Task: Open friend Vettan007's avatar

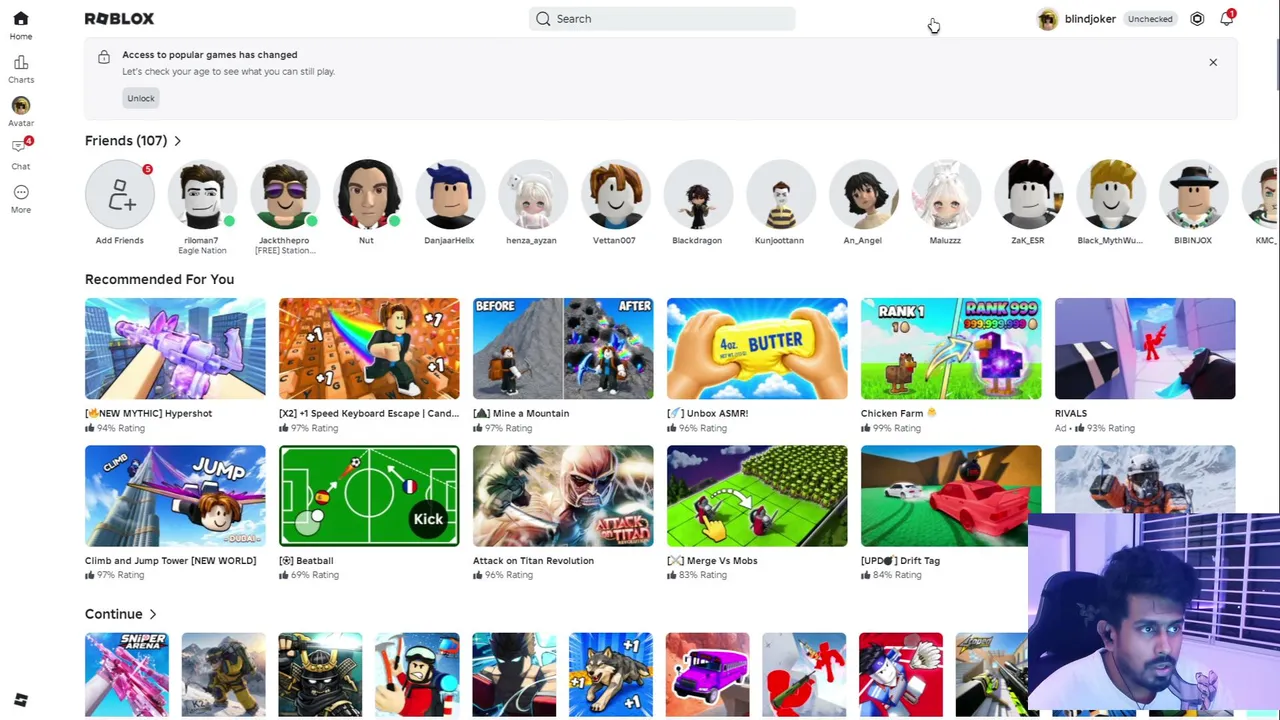Action: [615, 194]
